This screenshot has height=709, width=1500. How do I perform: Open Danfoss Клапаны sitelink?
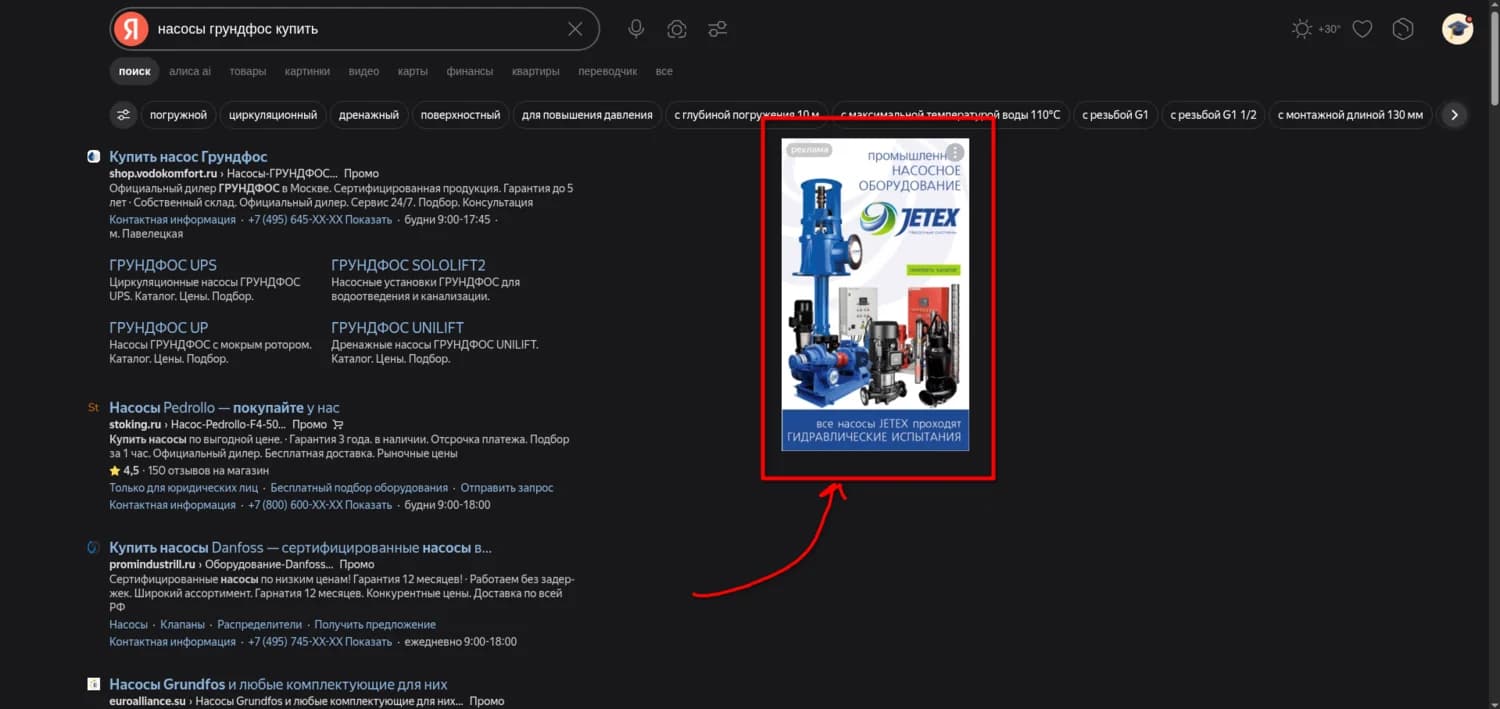tap(182, 625)
